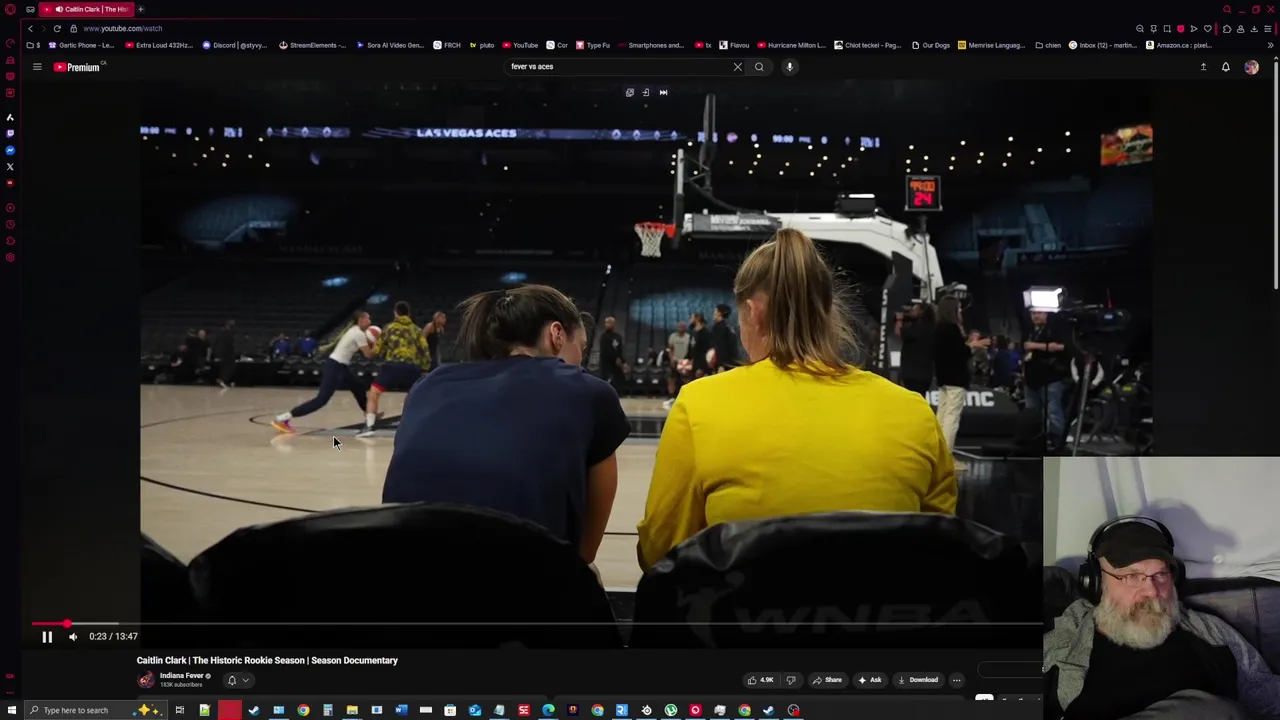Viewport: 1280px width, 720px height.
Task: Open the YouTube guide hamburger menu
Action: pos(37,67)
